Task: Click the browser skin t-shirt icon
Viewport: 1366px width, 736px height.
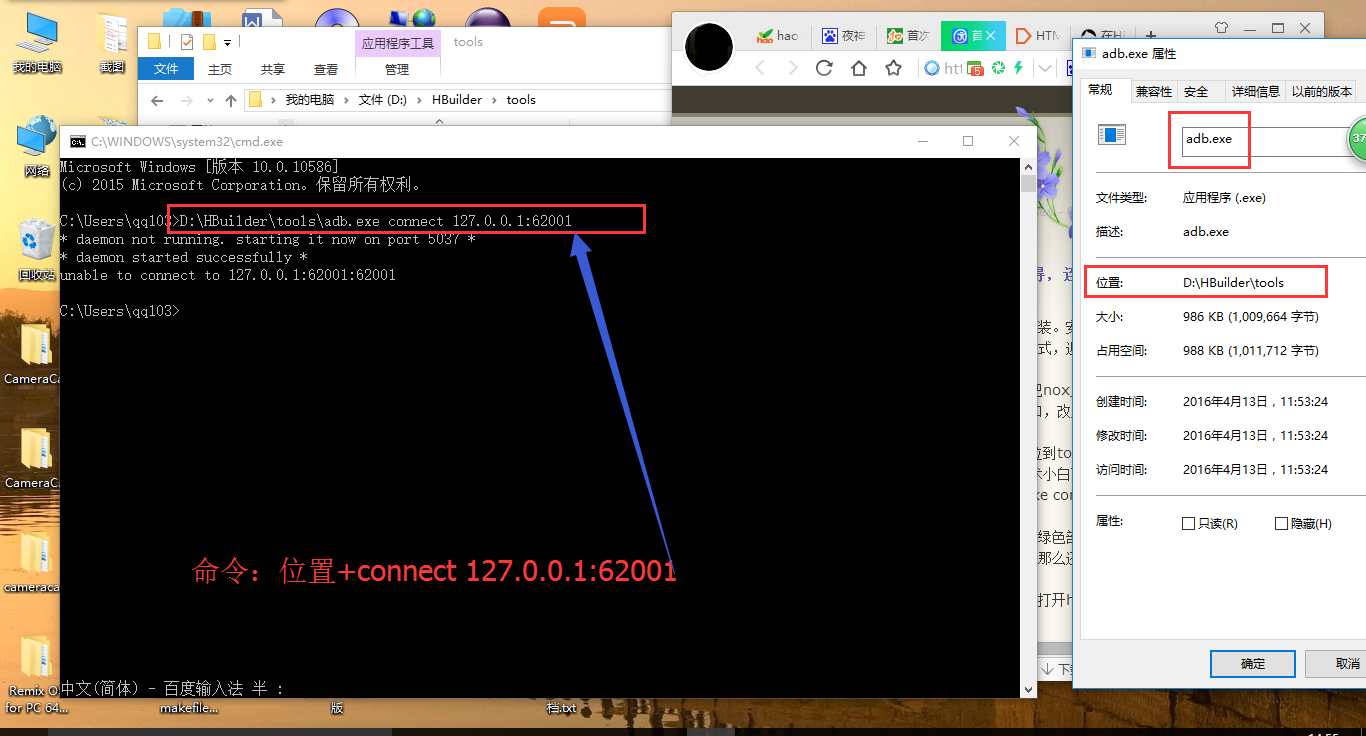Action: (1220, 28)
